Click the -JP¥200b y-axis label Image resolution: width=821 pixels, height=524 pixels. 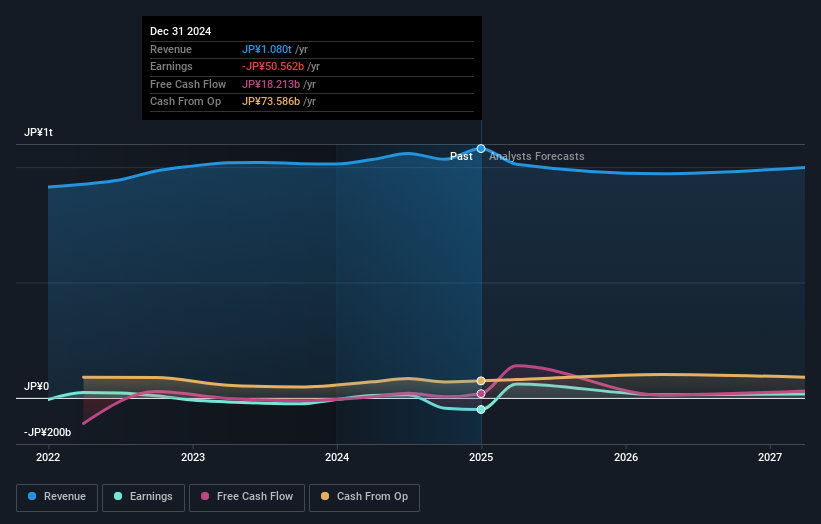47,432
